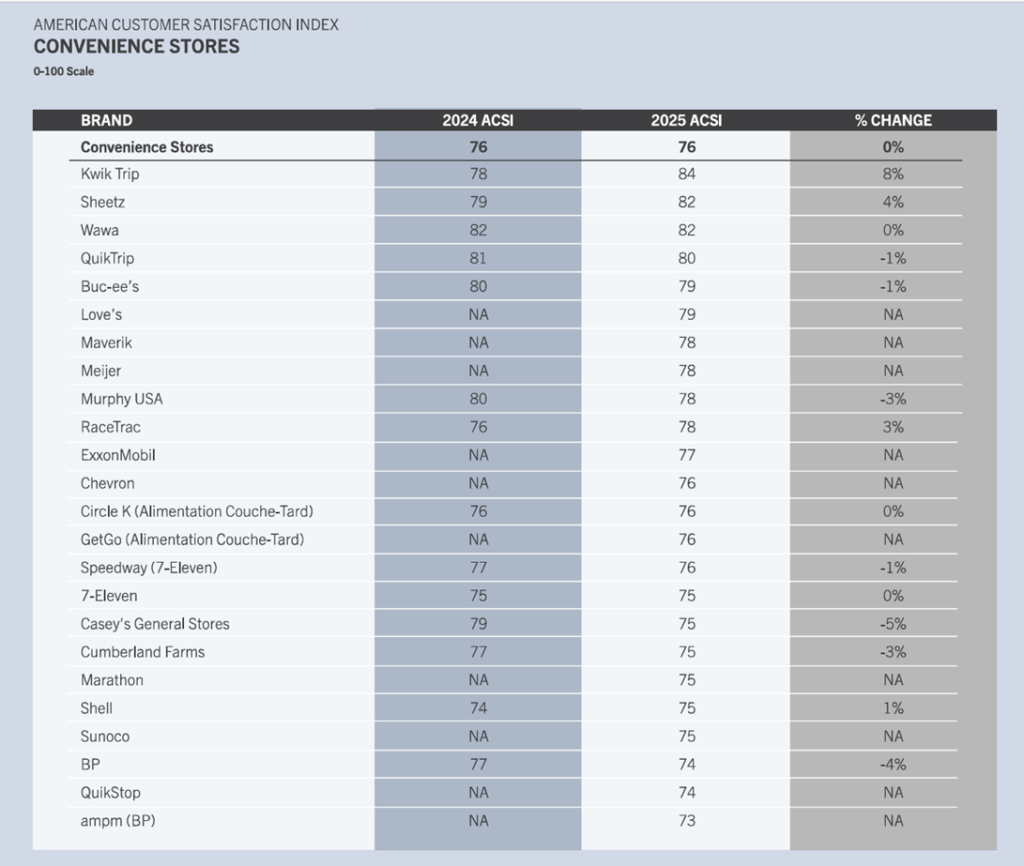Click the Sheetz row label
Screen dimensions: 1024x866
pos(103,202)
